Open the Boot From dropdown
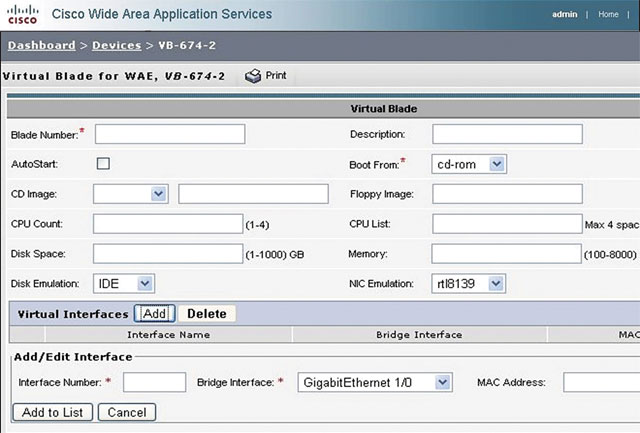The height and width of the screenshot is (433, 640). pos(469,164)
